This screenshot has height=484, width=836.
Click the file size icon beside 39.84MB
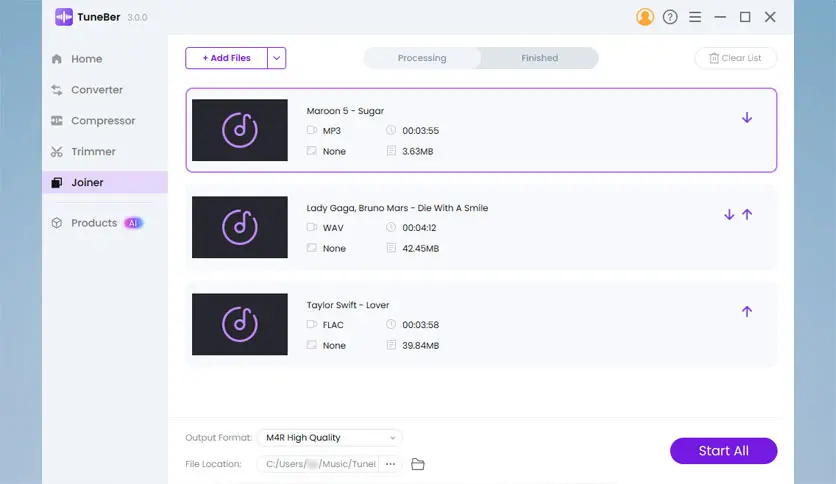[x=391, y=345]
